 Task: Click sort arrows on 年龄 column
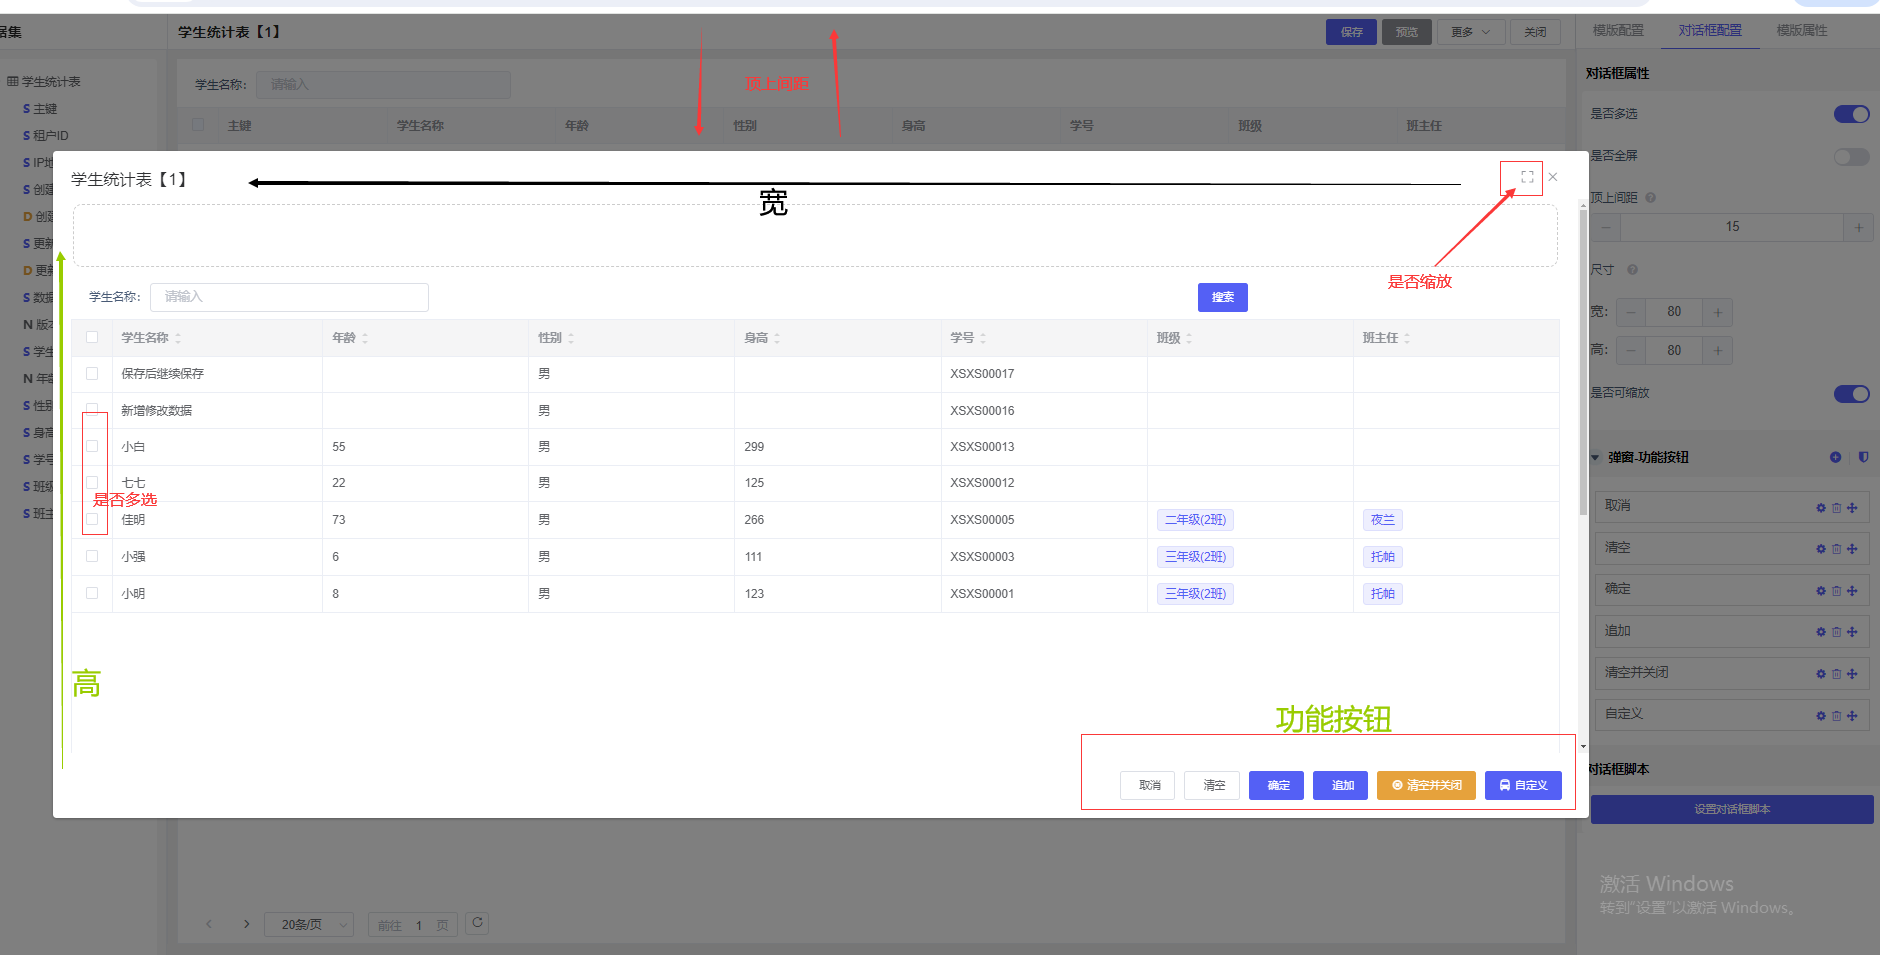point(365,339)
